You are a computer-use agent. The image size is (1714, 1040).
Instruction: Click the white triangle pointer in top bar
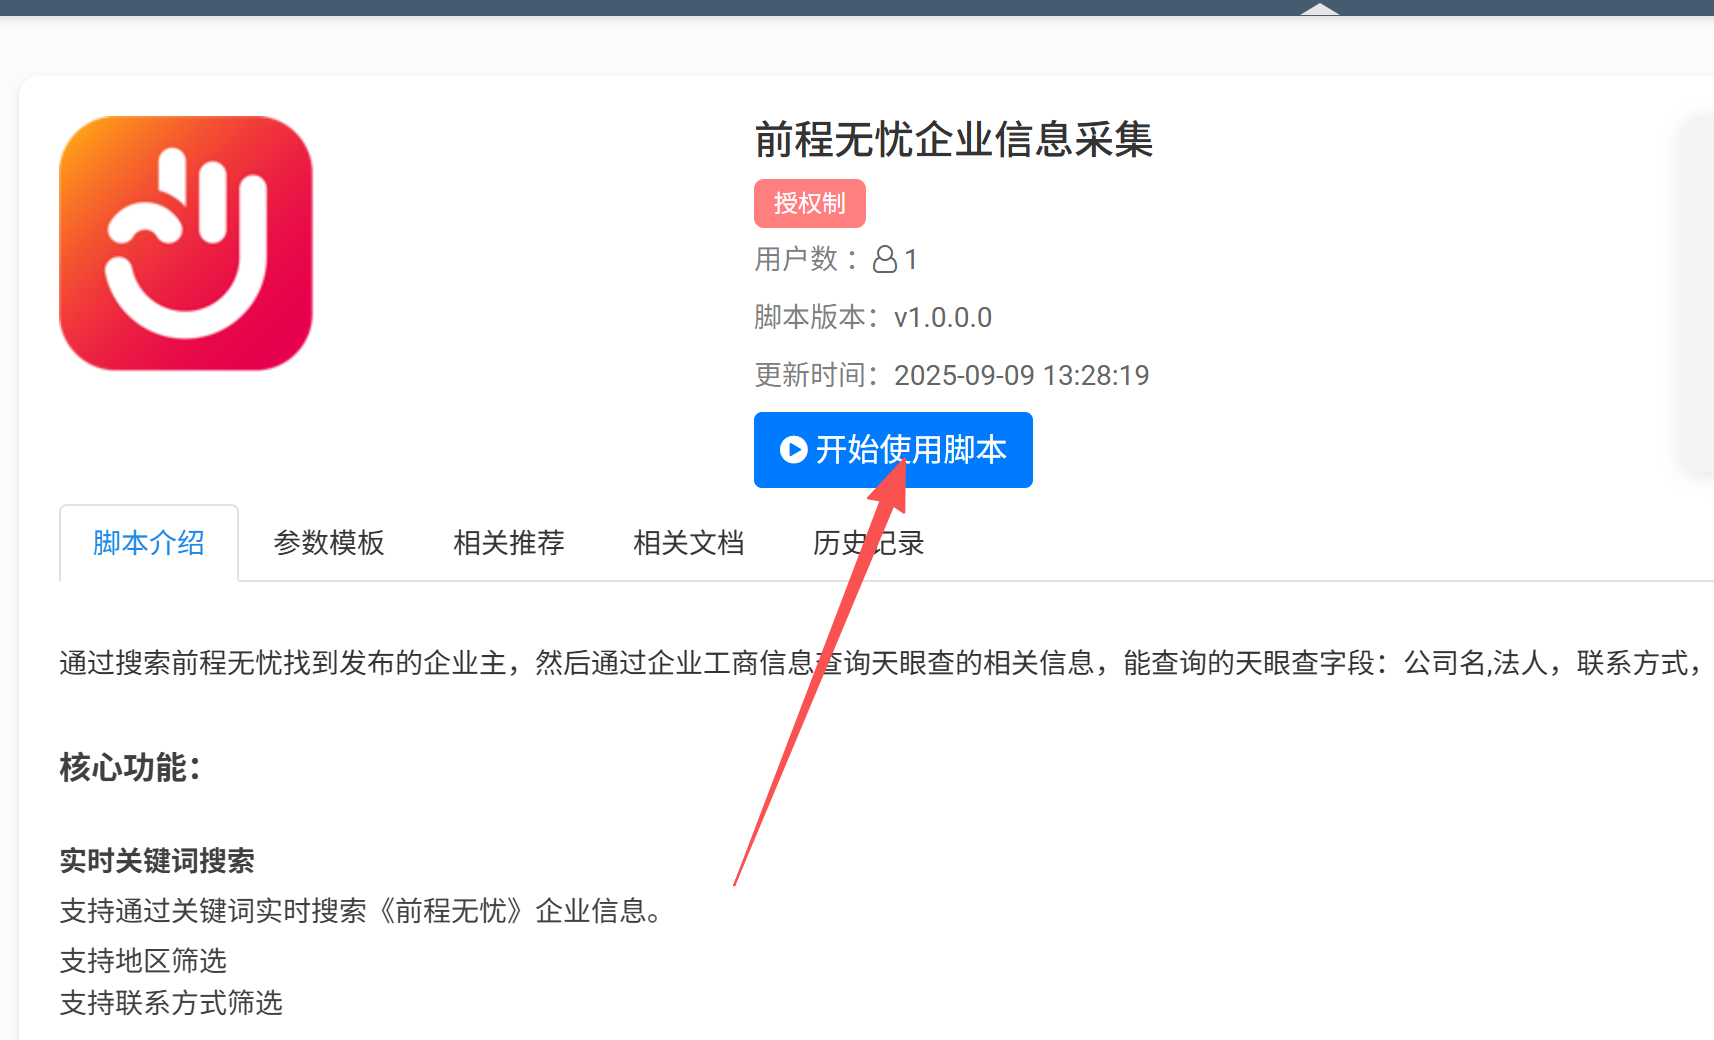point(1319,9)
